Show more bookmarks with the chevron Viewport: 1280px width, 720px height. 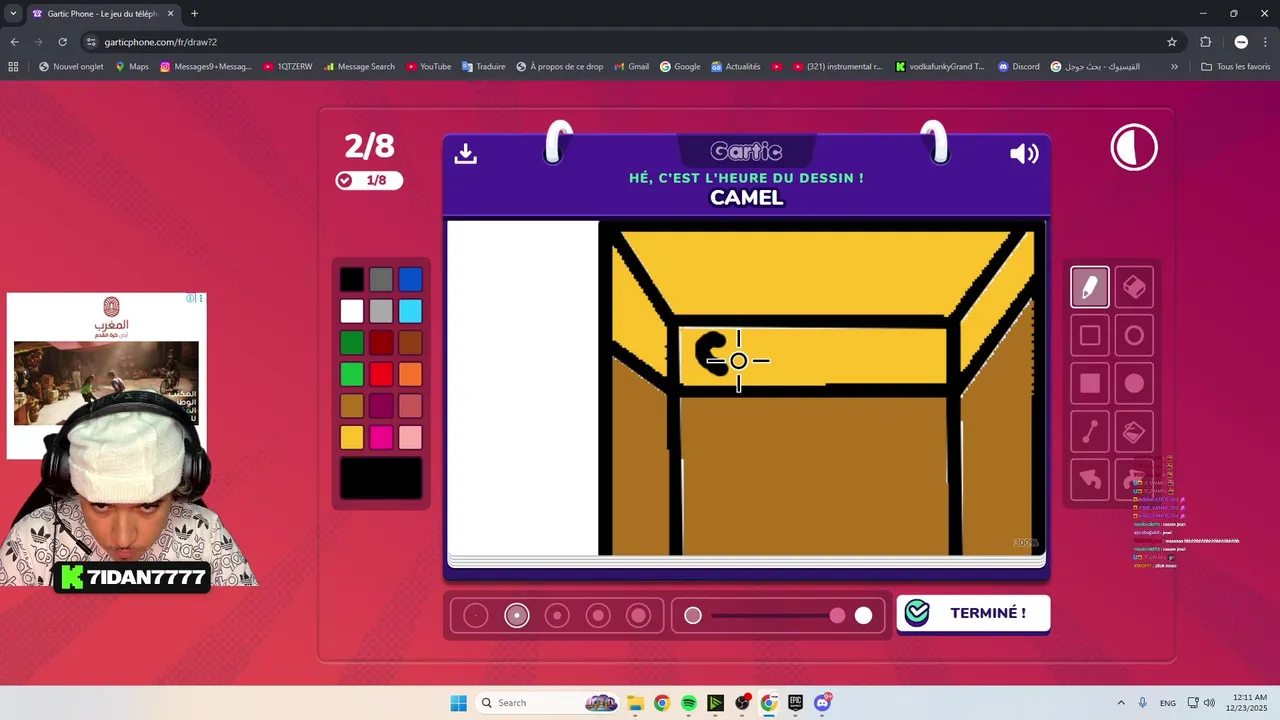point(1174,67)
